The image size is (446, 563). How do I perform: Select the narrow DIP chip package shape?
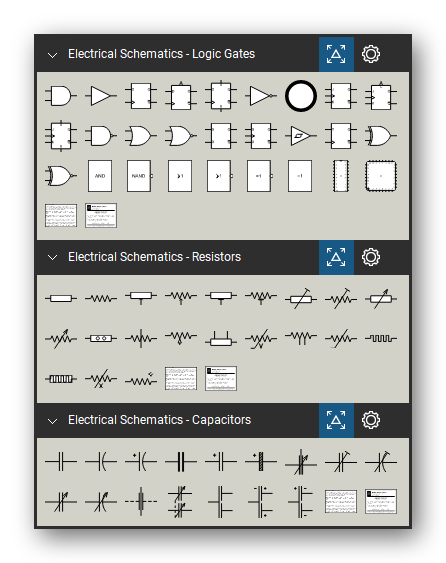[x=341, y=176]
